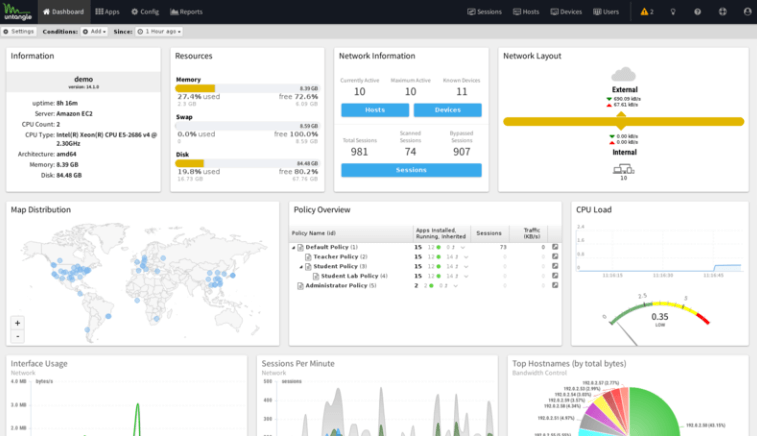Viewport: 757px width, 436px height.
Task: Zoom out on the Map Distribution
Action: coord(17,336)
